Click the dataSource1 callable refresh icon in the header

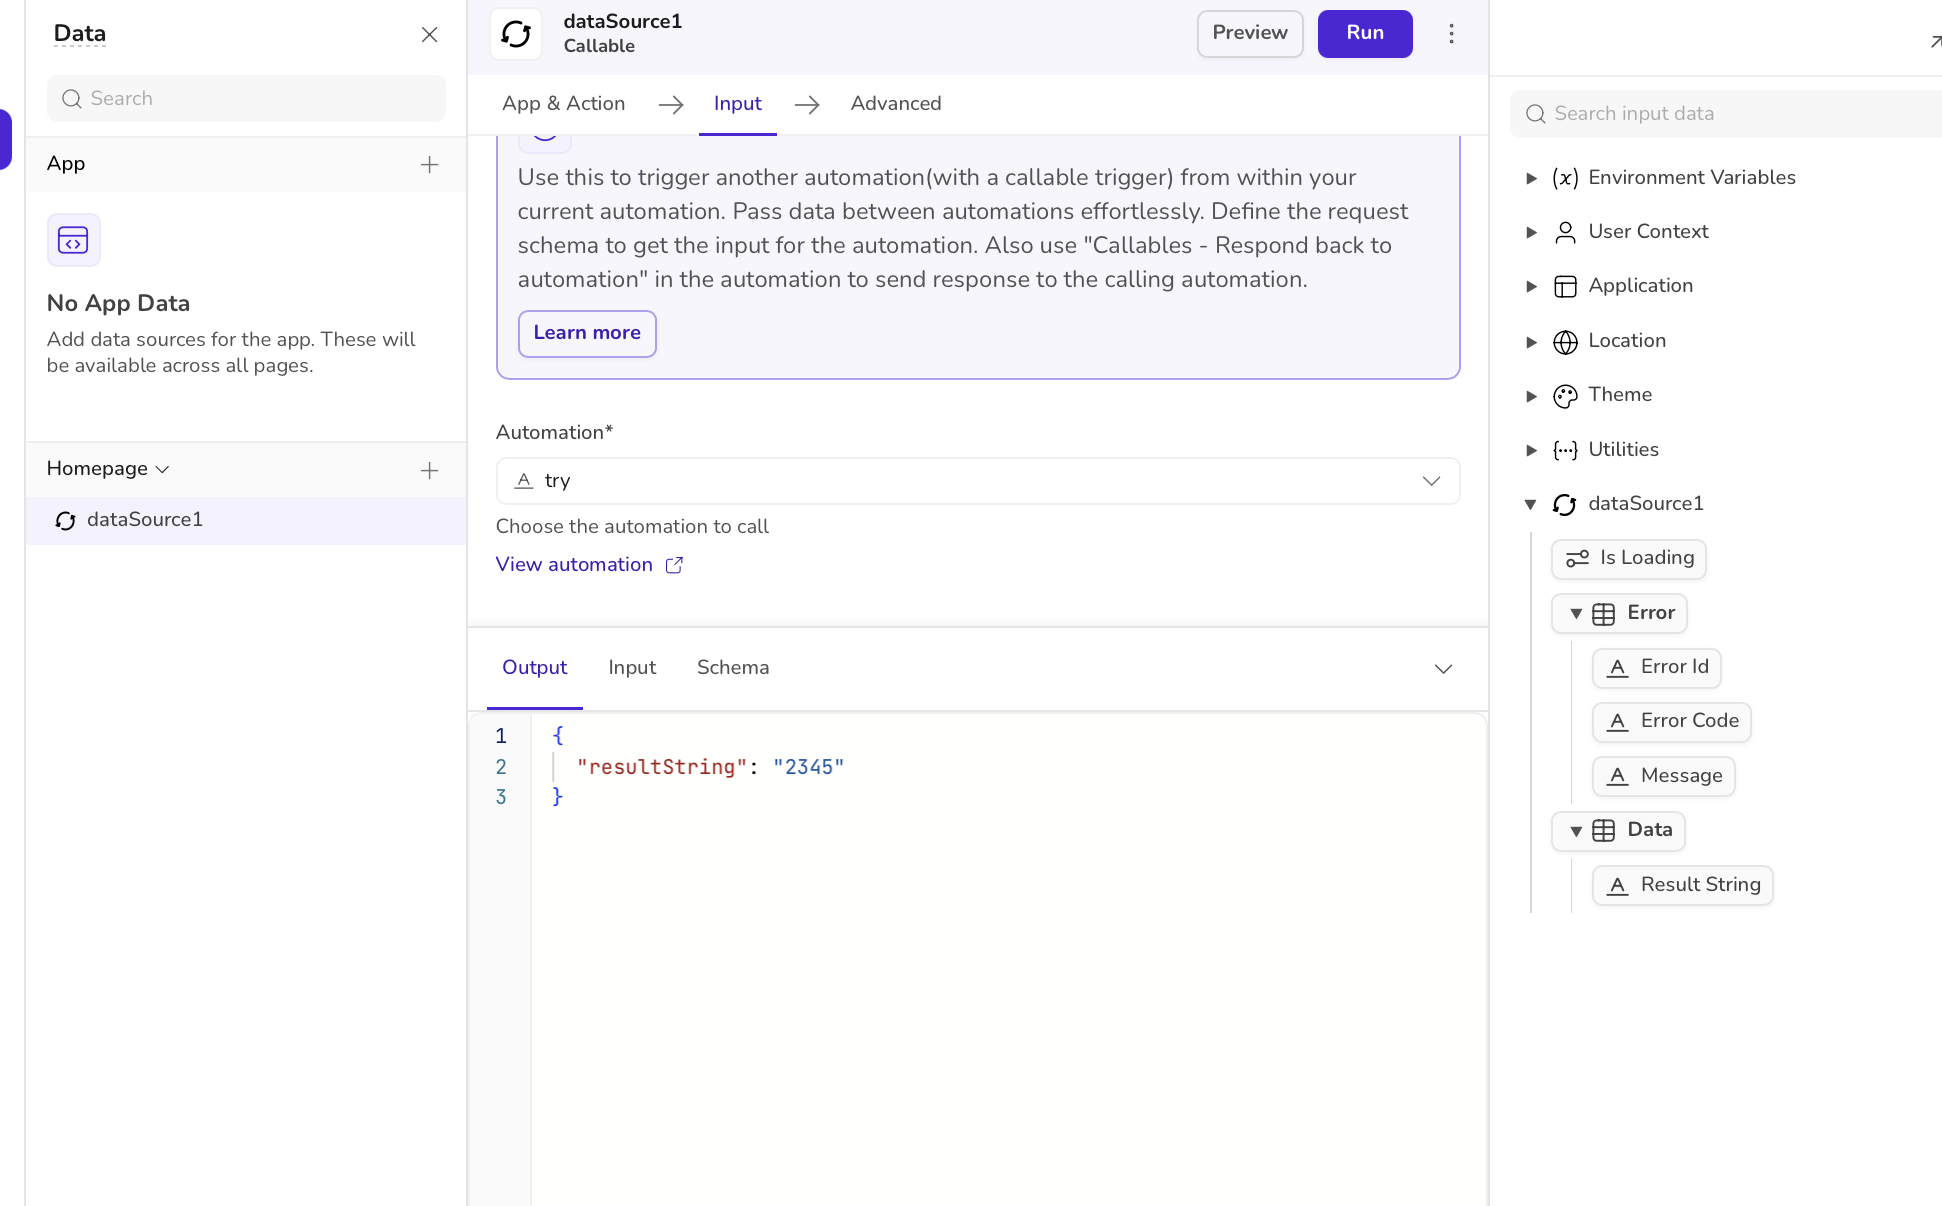tap(516, 34)
